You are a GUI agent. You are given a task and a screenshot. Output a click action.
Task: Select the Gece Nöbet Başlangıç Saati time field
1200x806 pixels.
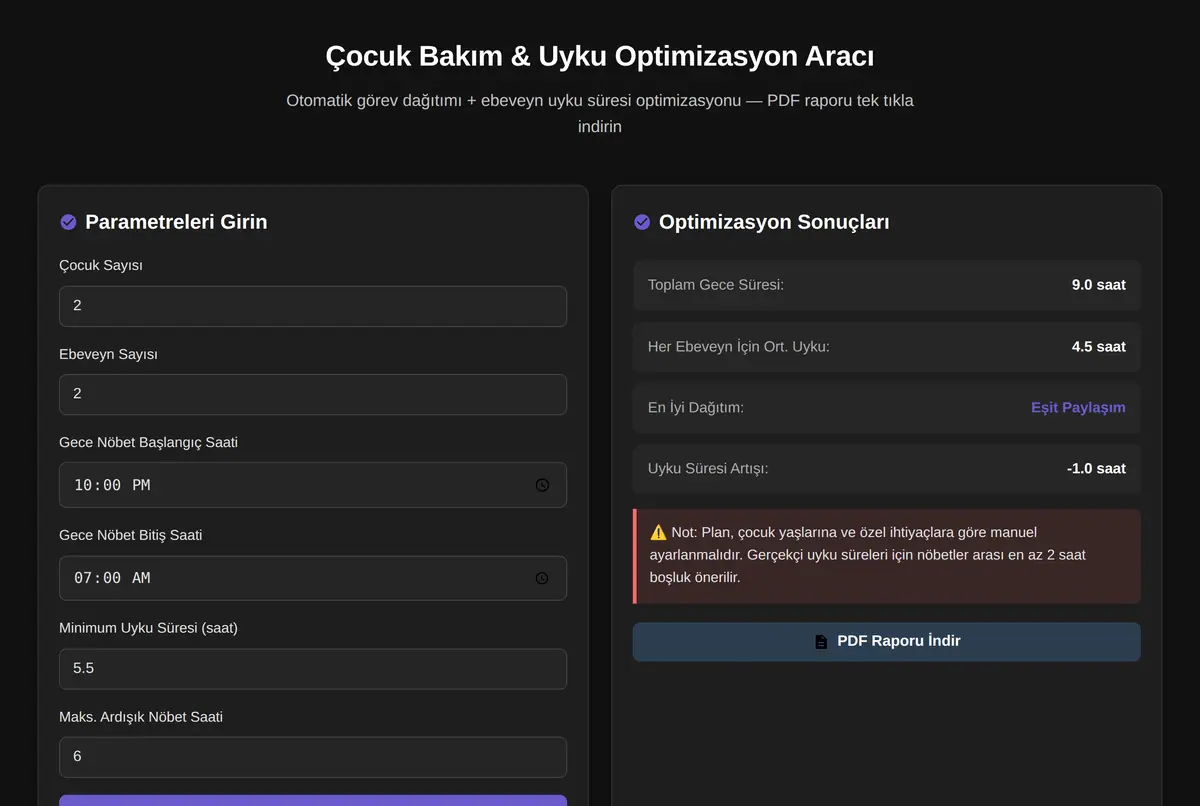(313, 485)
